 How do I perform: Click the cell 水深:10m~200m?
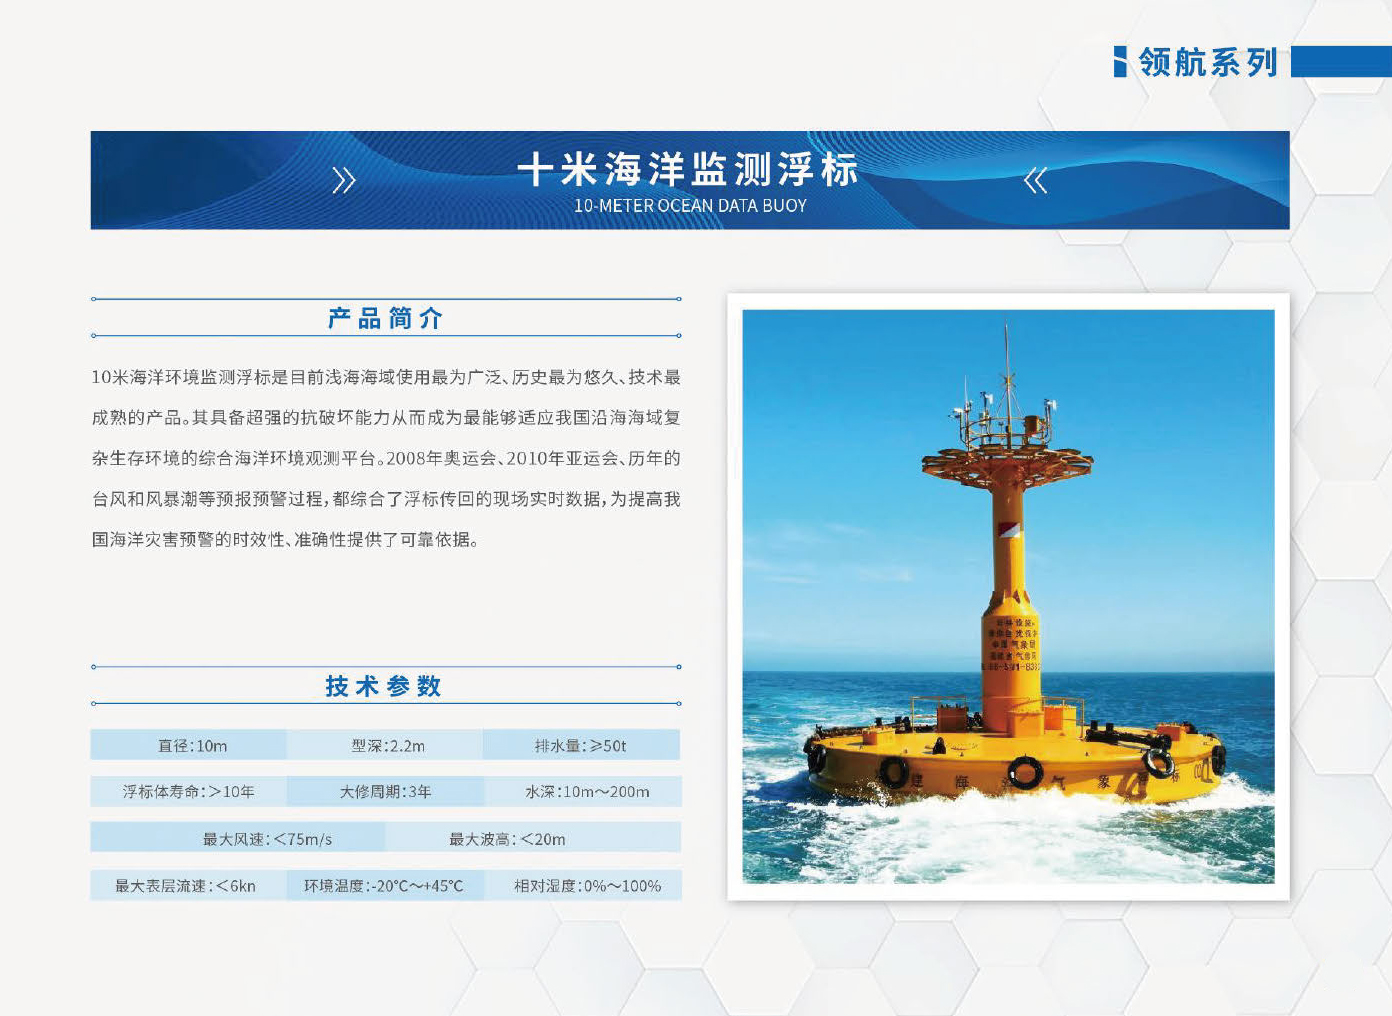tap(584, 791)
